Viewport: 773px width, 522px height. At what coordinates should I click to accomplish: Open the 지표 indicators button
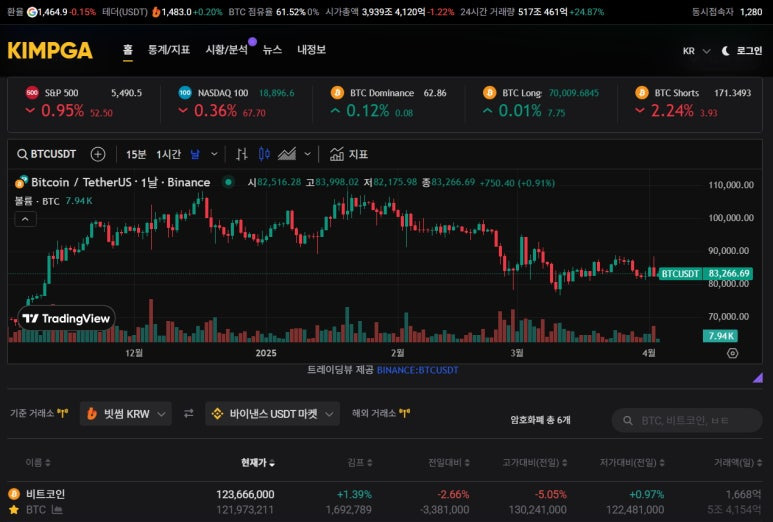pos(349,154)
